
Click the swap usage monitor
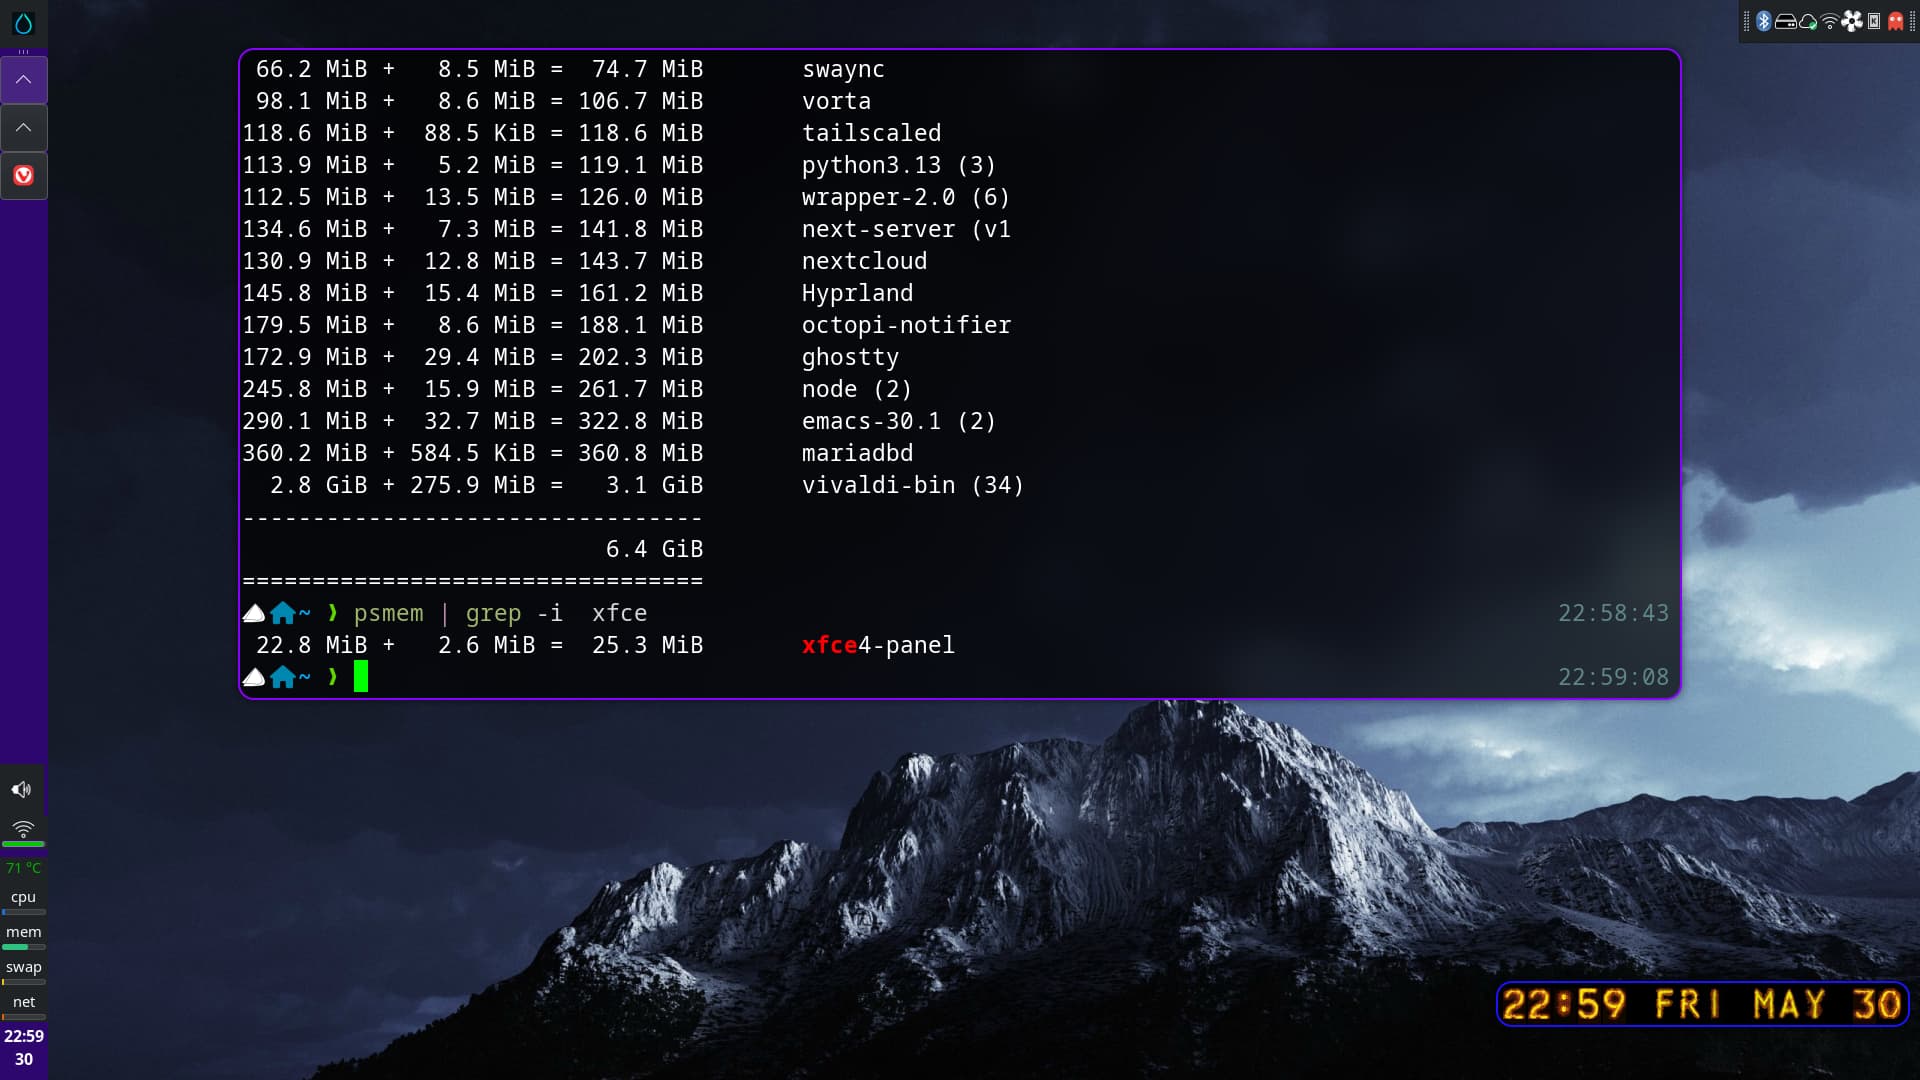23,973
